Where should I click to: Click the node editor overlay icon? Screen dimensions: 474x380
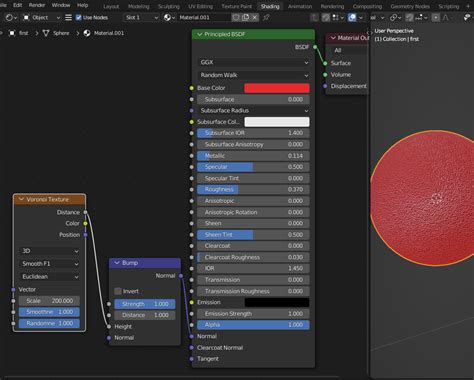point(352,17)
